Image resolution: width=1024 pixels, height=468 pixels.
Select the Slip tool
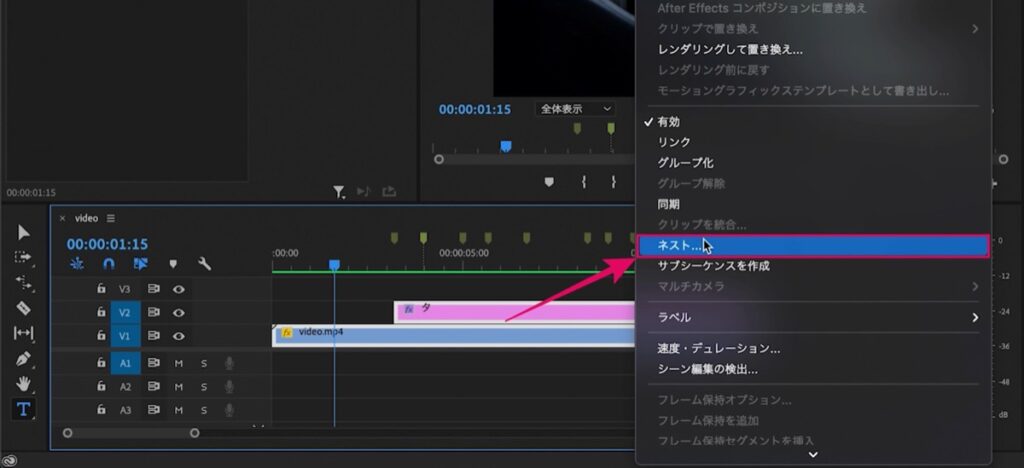[x=24, y=333]
